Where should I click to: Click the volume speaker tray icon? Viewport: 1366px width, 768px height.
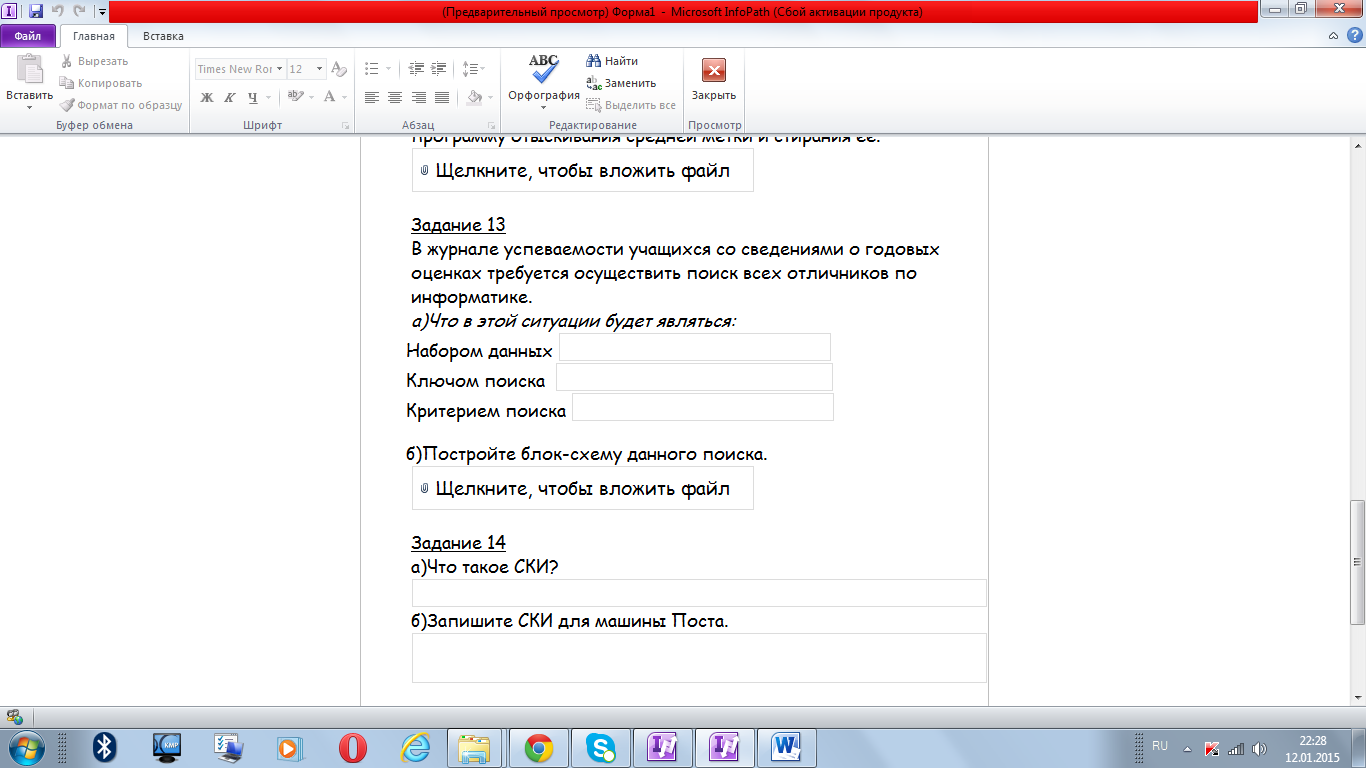click(1259, 748)
